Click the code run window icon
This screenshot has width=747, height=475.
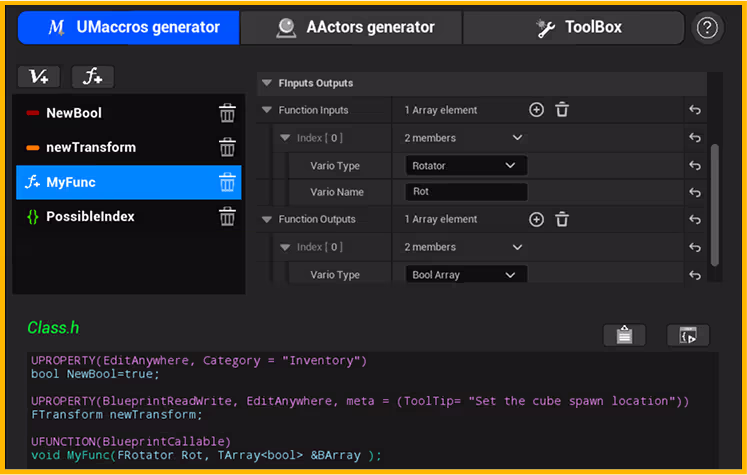(x=688, y=335)
